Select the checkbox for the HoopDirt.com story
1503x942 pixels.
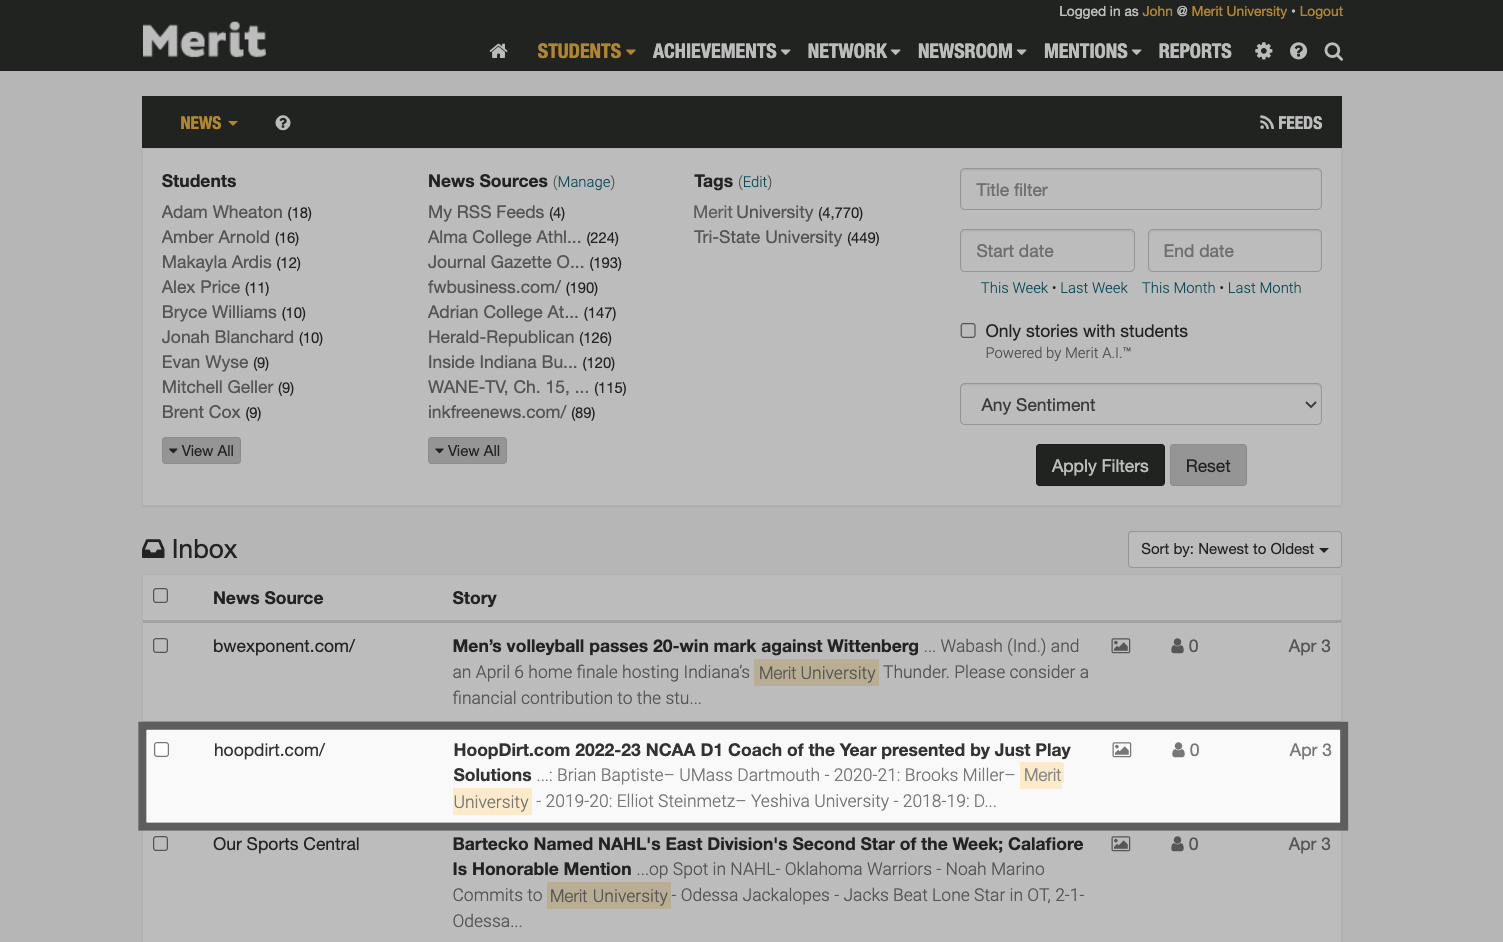(x=161, y=749)
